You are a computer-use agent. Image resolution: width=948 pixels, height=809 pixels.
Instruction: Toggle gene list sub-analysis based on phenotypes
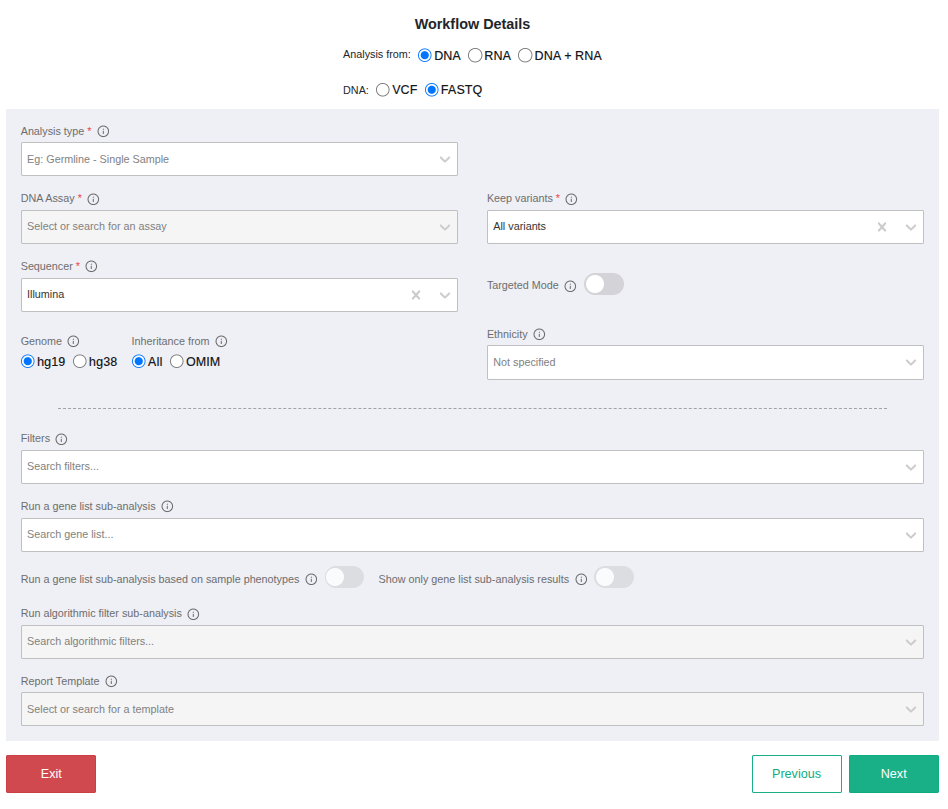[x=344, y=578]
